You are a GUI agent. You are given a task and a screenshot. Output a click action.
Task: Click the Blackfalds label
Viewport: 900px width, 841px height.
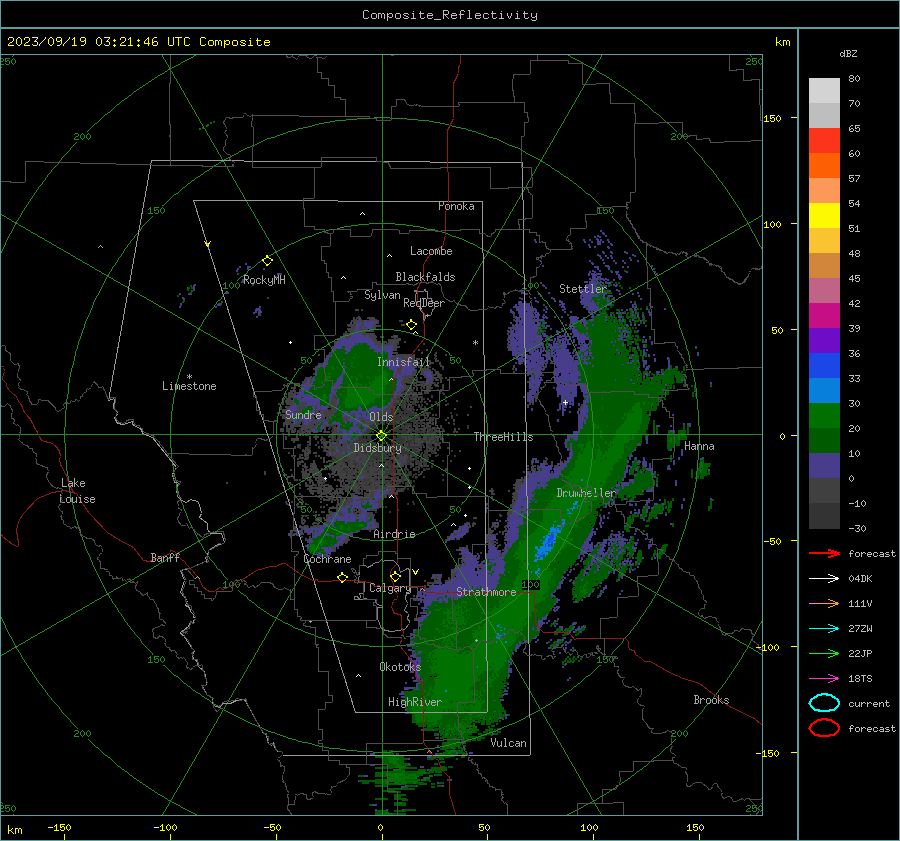point(425,277)
